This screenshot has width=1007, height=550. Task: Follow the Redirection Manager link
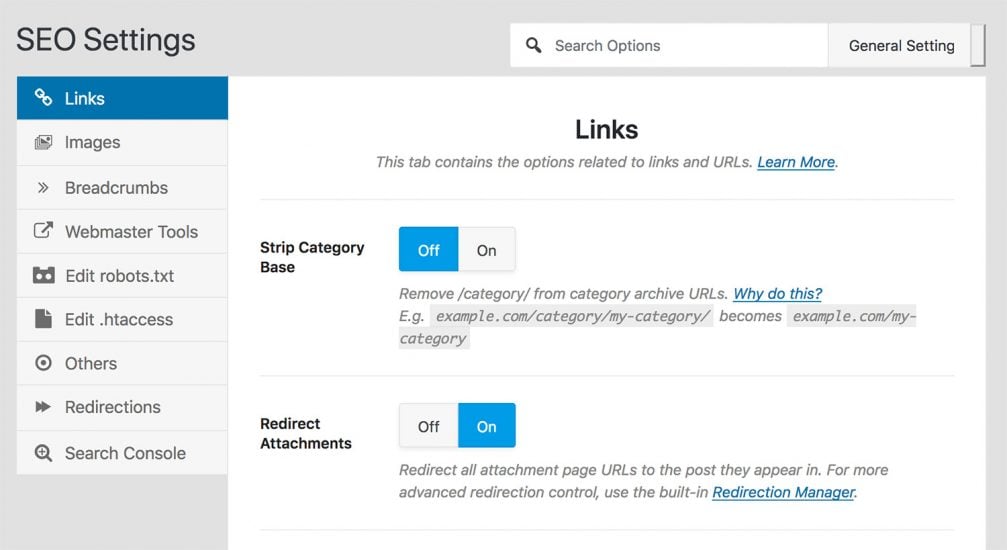pos(784,492)
